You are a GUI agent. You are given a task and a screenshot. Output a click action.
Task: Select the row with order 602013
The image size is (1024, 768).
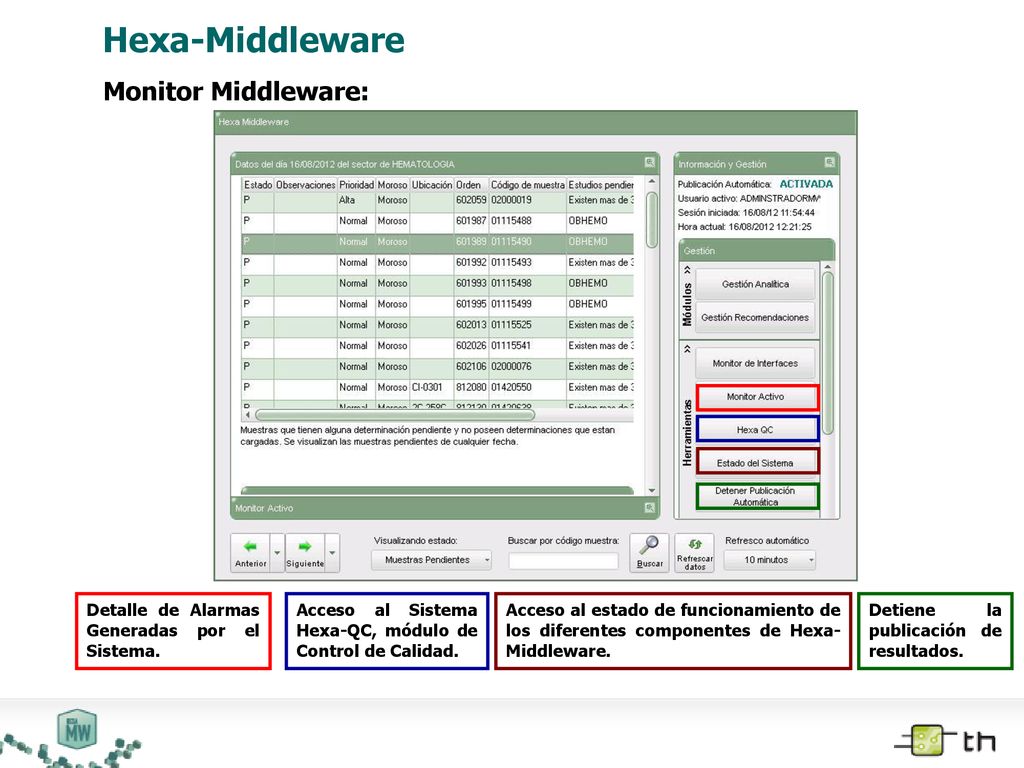click(438, 326)
